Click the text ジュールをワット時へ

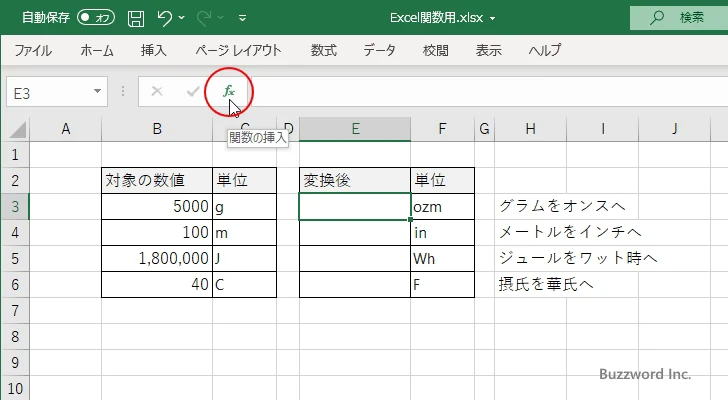pos(578,258)
